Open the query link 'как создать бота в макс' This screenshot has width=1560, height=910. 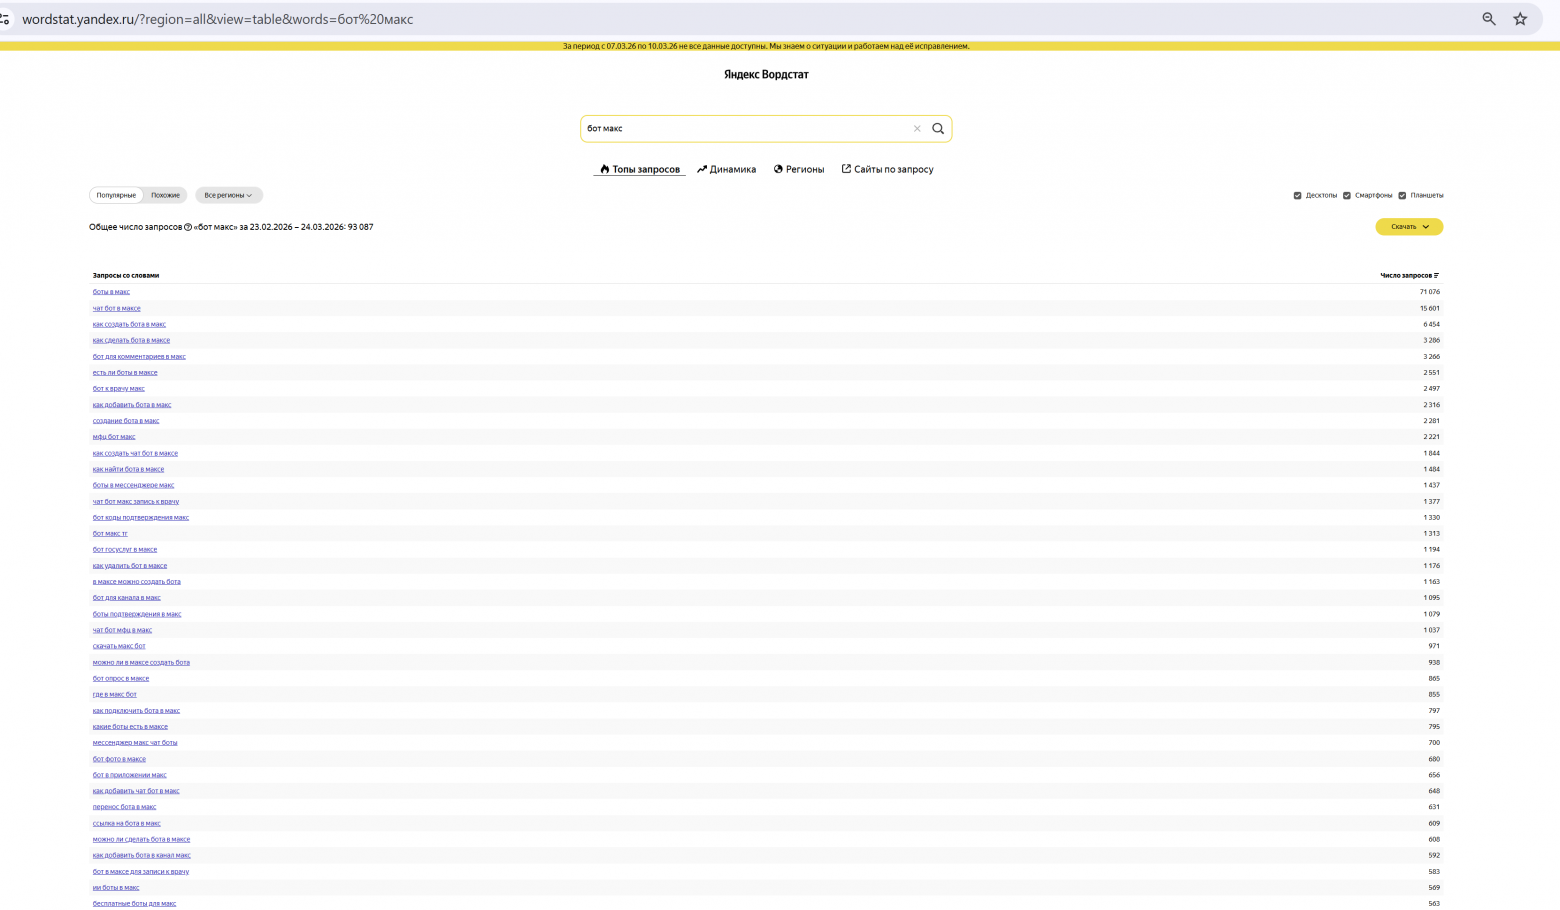click(129, 324)
